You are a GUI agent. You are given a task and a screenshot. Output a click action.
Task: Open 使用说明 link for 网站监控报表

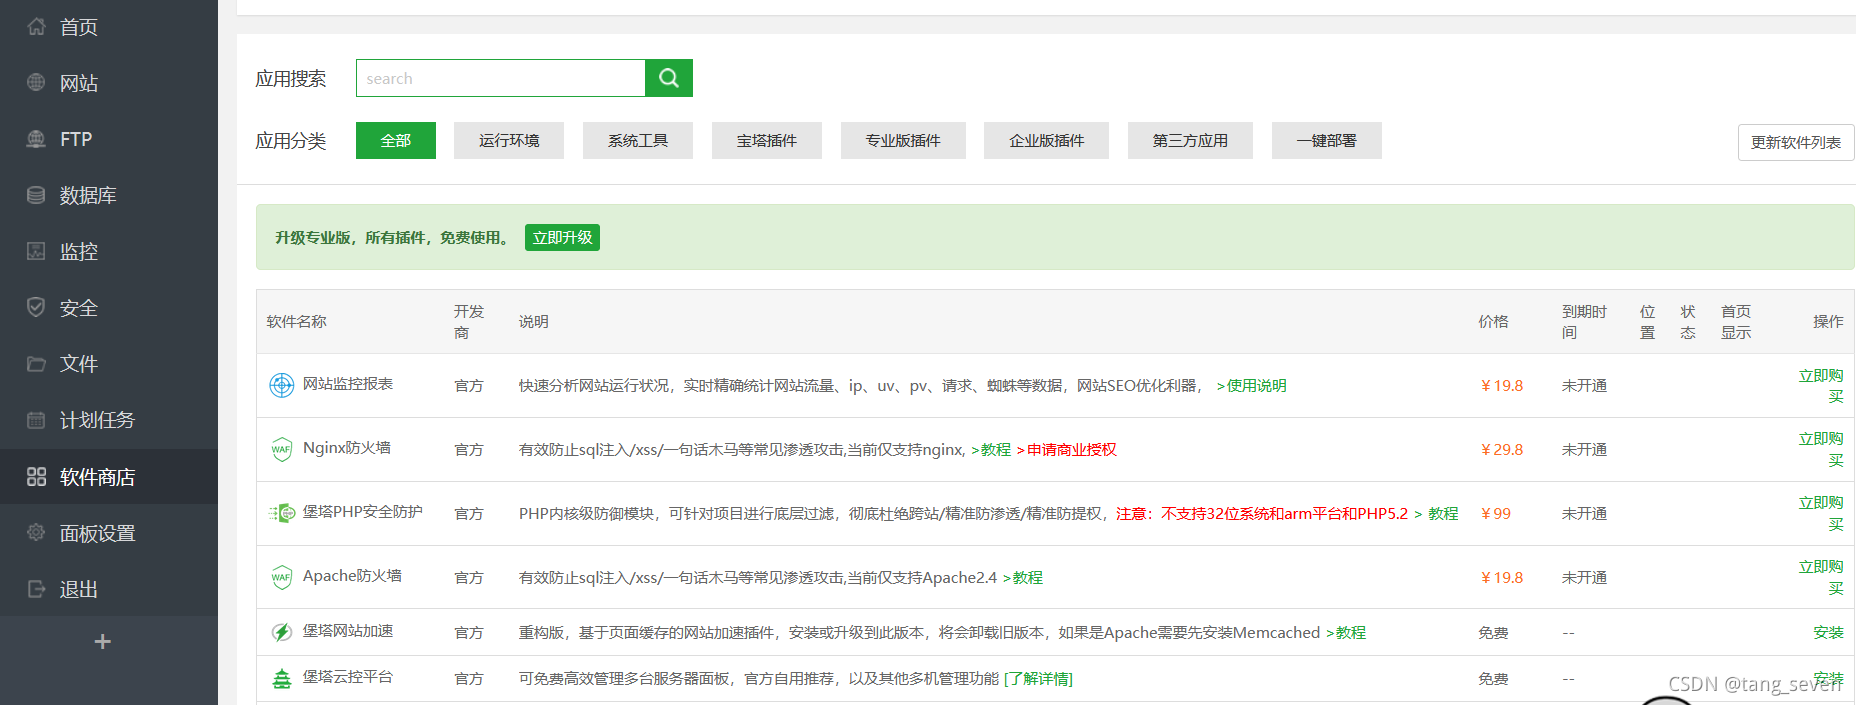click(x=1251, y=386)
